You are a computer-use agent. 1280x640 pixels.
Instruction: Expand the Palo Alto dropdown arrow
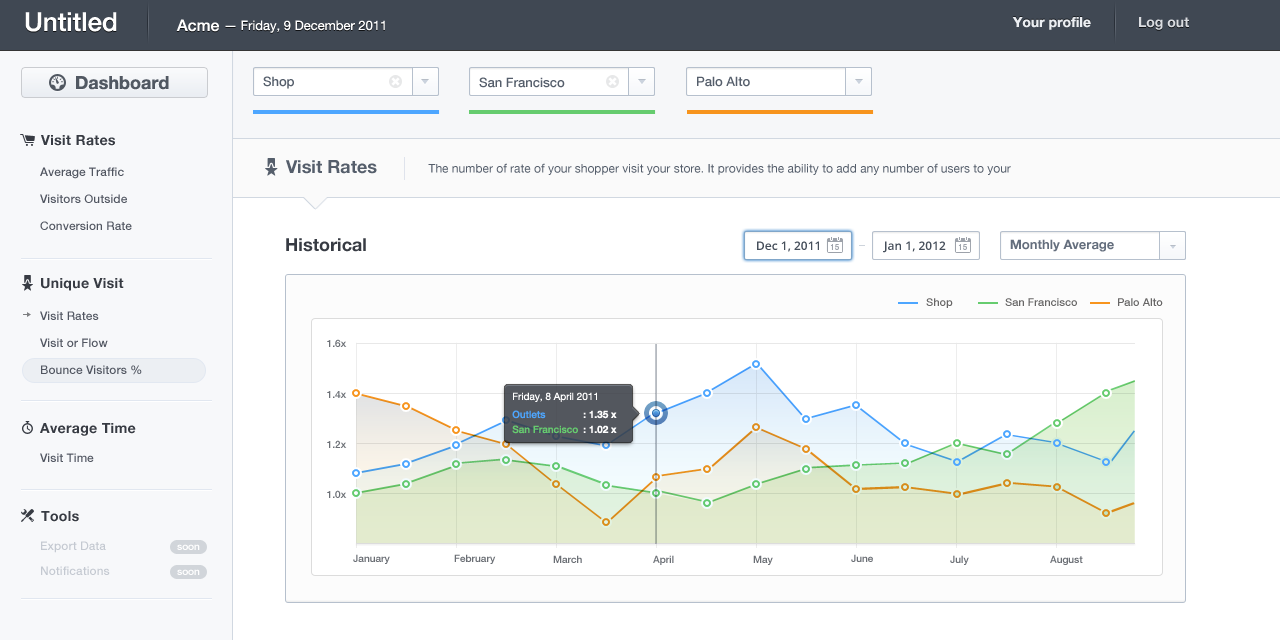pyautogui.click(x=859, y=82)
